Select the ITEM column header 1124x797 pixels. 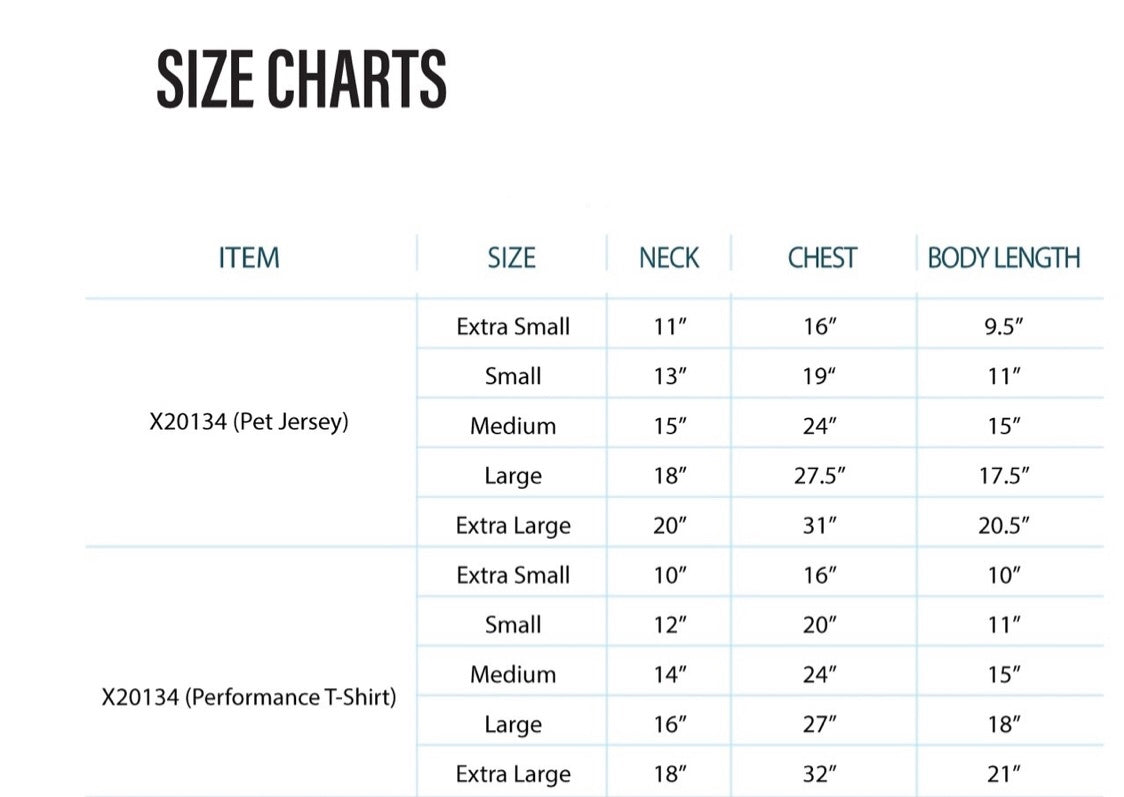pyautogui.click(x=249, y=258)
